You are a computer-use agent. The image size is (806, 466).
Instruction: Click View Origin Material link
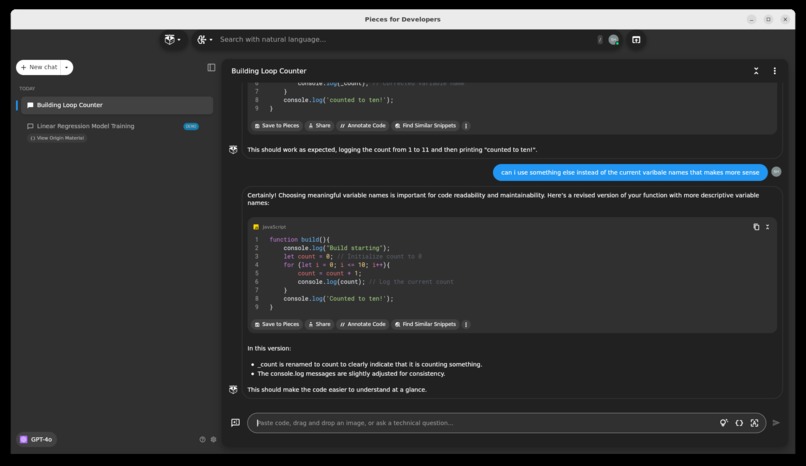coord(57,138)
